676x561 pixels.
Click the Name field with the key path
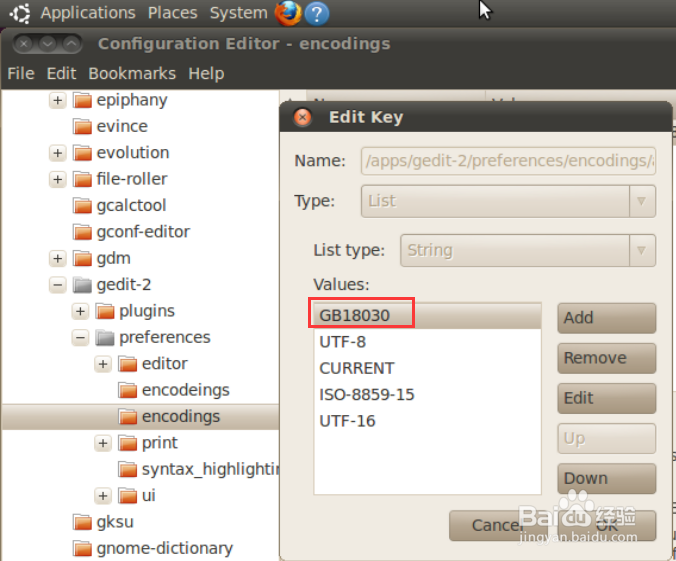[x=508, y=161]
